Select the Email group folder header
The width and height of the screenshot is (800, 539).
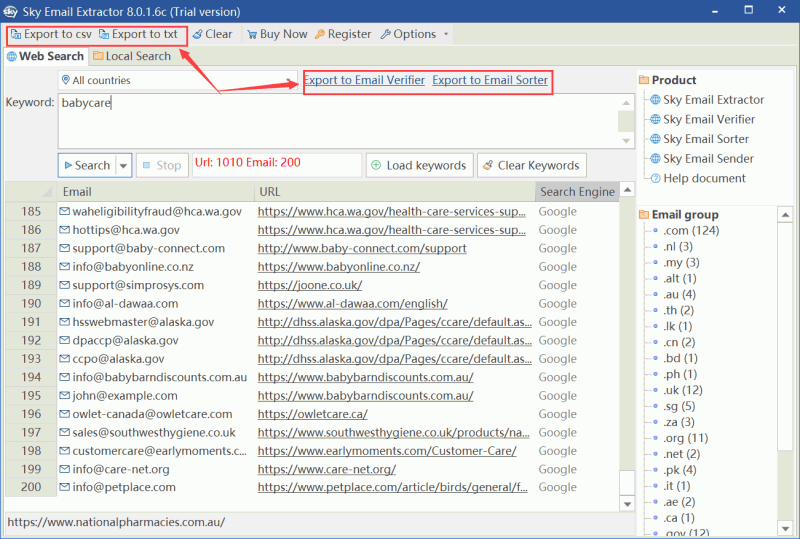click(679, 215)
